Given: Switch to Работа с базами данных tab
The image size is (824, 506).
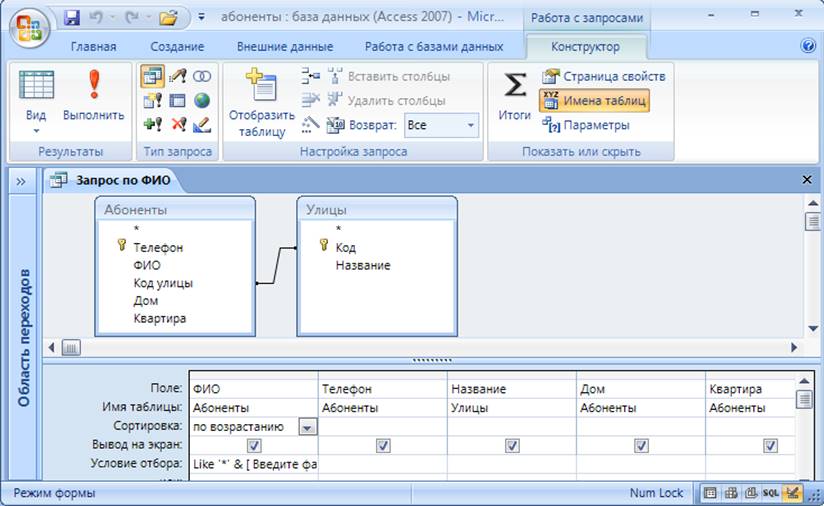Looking at the screenshot, I should click(x=434, y=46).
